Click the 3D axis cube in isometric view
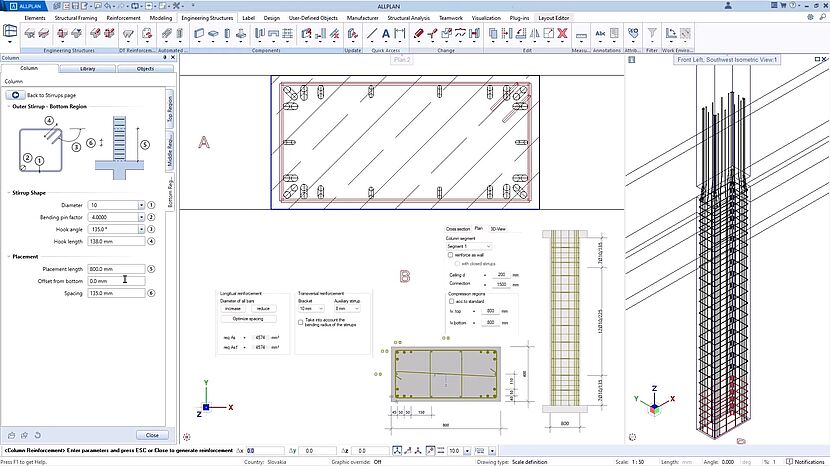830x466 pixels. pos(653,408)
